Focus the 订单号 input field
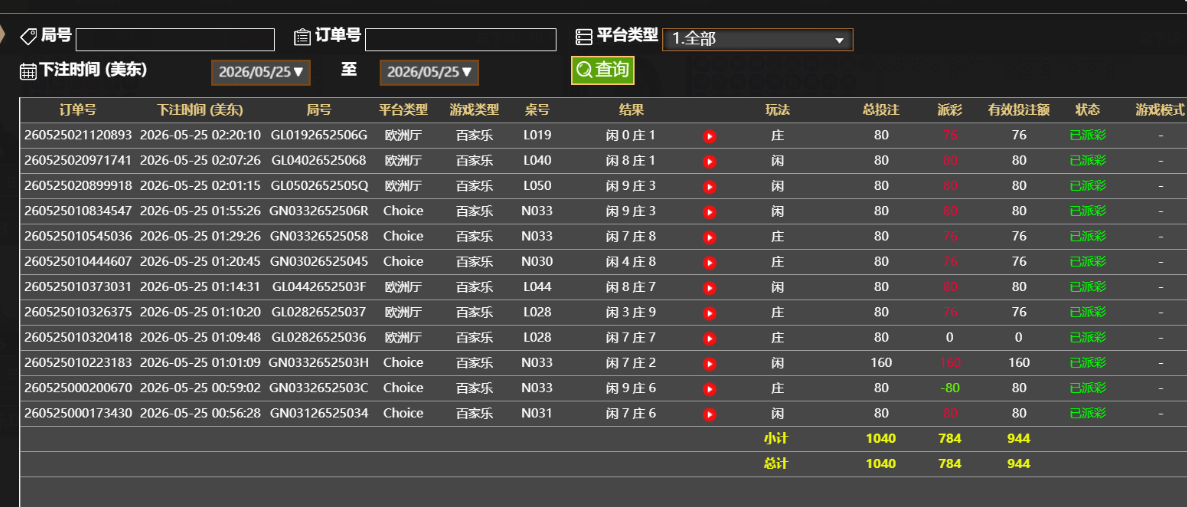The width and height of the screenshot is (1187, 507). pos(460,39)
